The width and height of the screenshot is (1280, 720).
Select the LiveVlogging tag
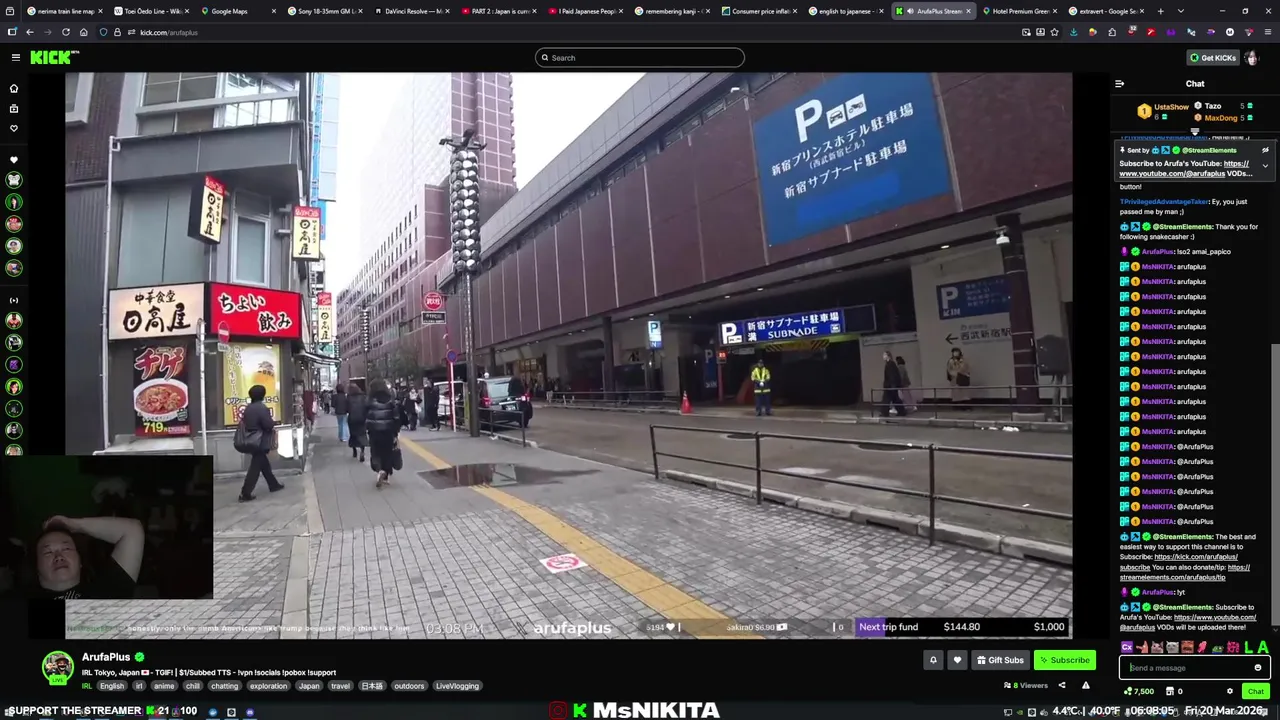(457, 686)
